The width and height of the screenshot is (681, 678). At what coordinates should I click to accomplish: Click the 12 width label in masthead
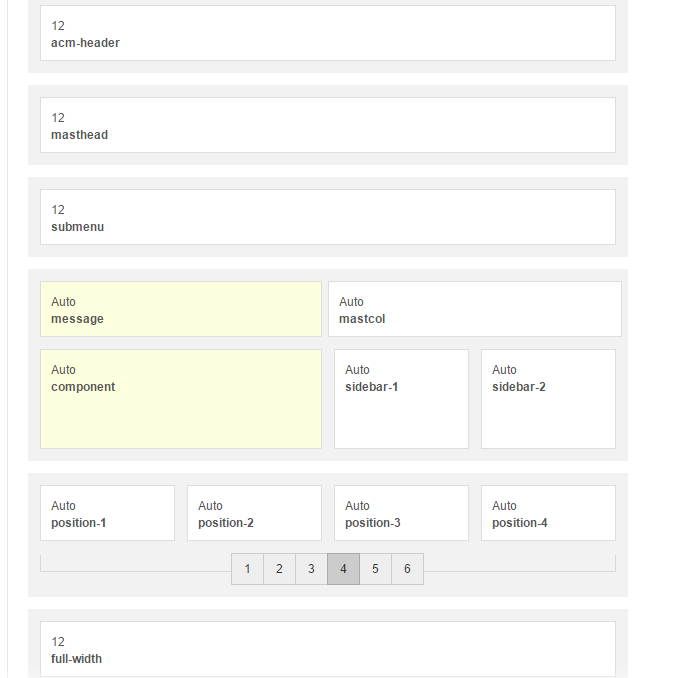[58, 118]
